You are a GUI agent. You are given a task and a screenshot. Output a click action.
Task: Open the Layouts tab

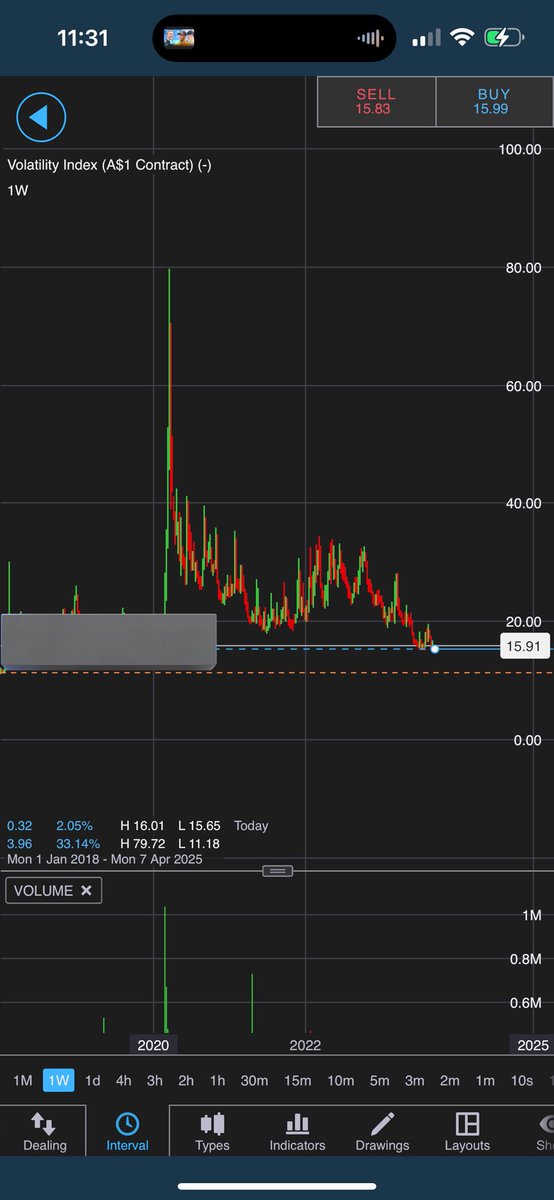coord(467,1131)
